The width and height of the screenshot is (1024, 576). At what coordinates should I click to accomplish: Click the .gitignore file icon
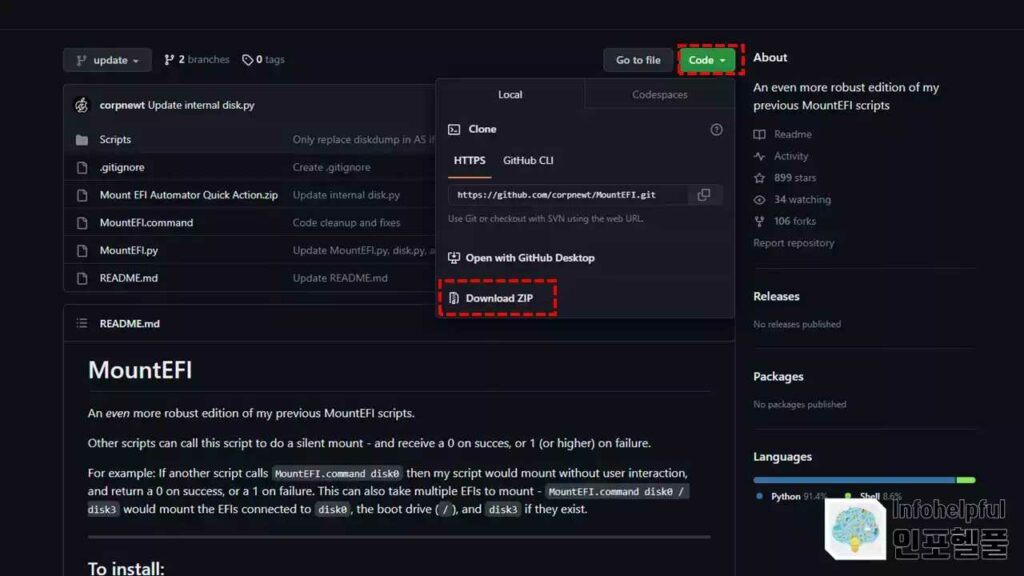click(x=82, y=167)
